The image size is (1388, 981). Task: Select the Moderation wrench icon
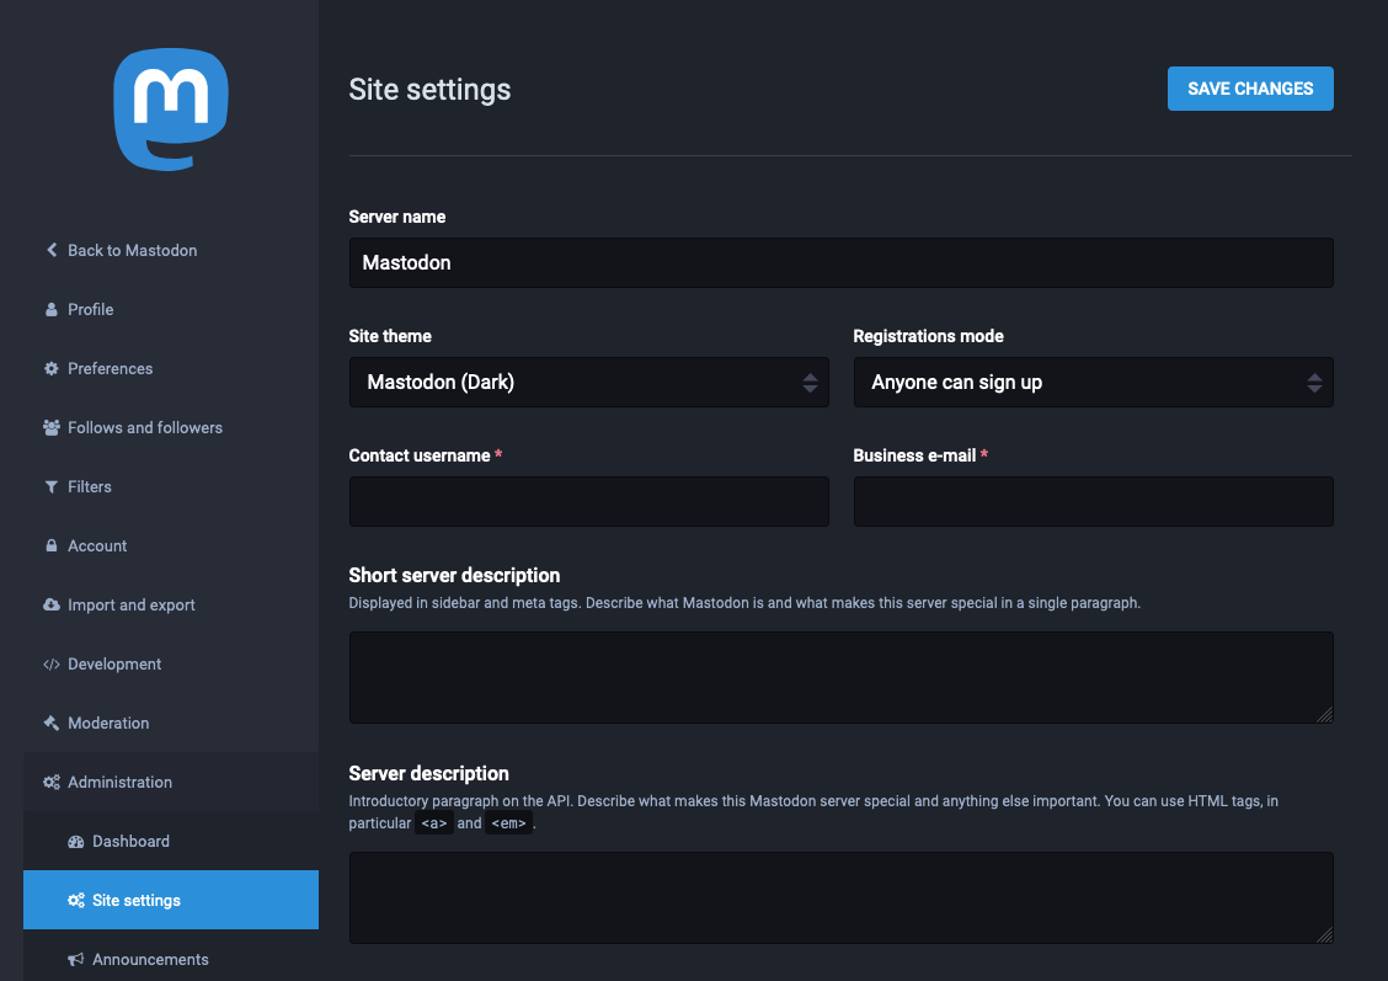51,722
